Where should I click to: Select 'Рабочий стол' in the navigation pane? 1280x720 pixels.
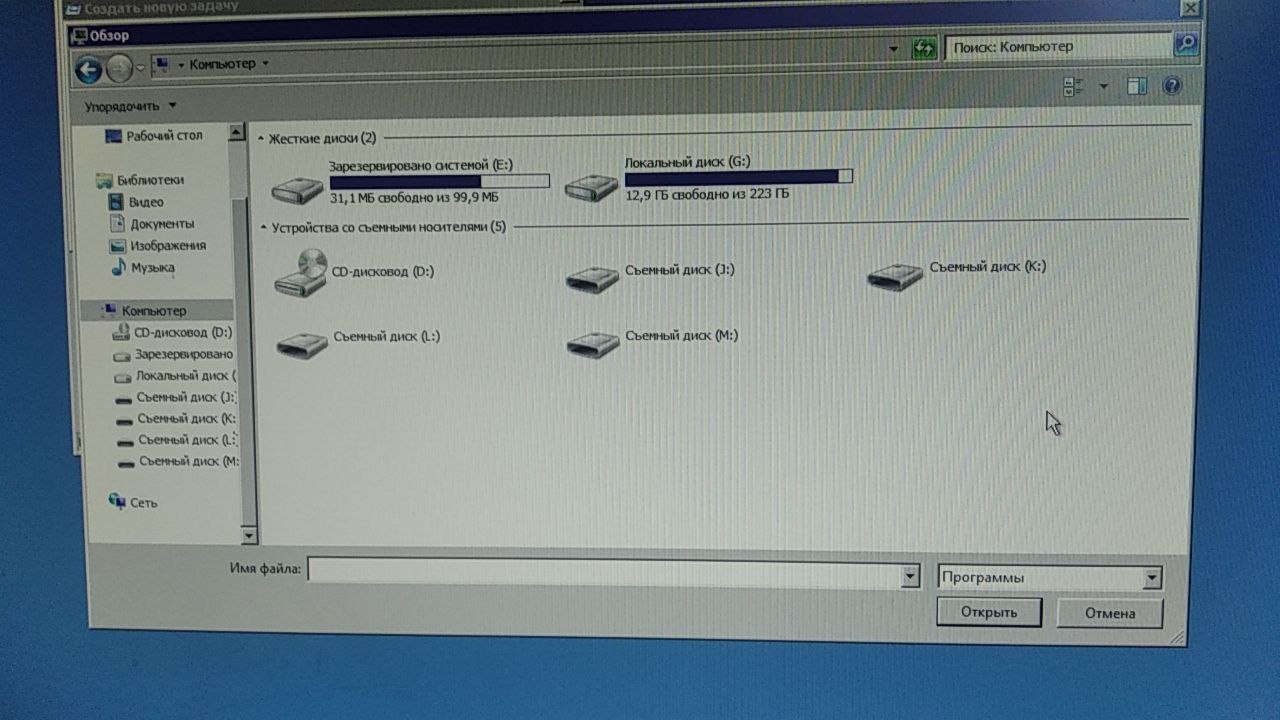coord(154,135)
